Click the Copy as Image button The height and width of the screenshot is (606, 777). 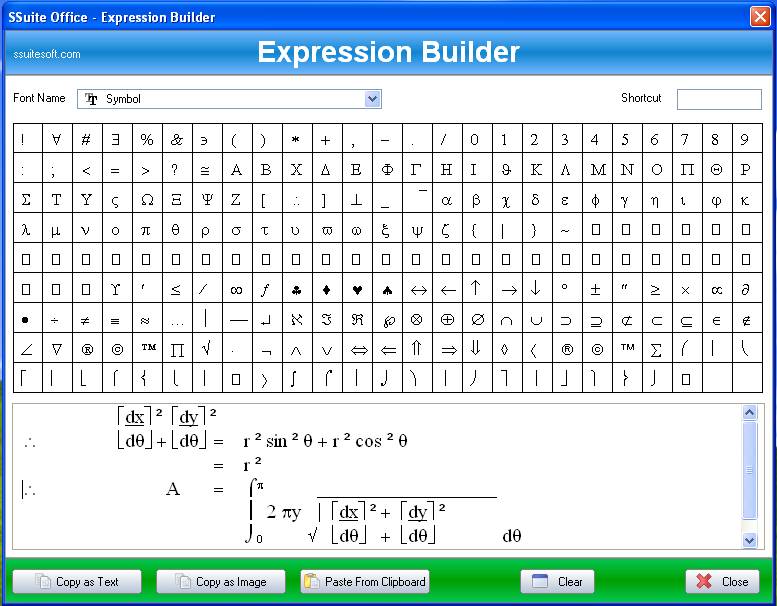221,582
